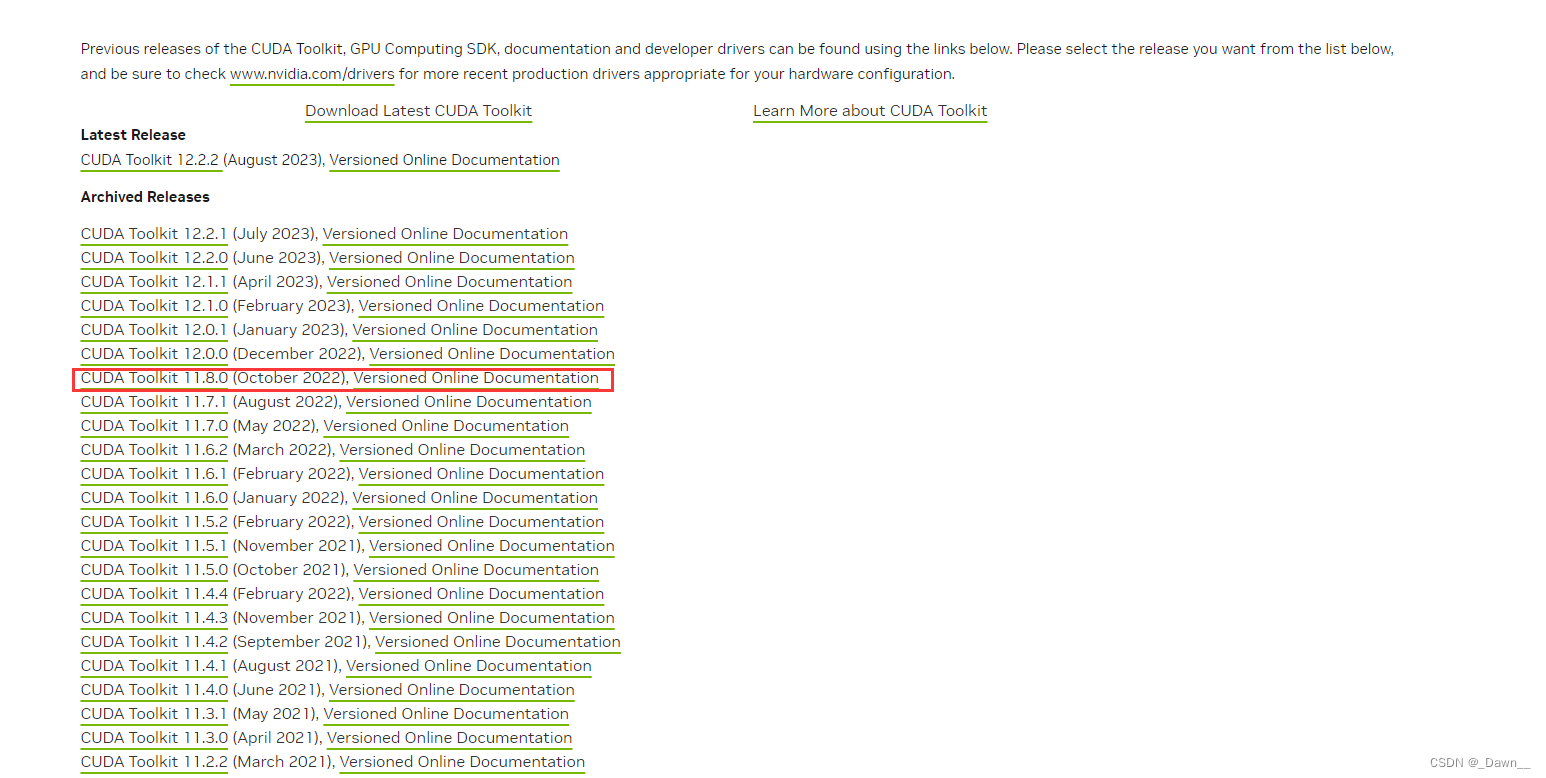This screenshot has width=1546, height=778.
Task: Open documentation for 11.7.1 August 2022
Action: 469,402
